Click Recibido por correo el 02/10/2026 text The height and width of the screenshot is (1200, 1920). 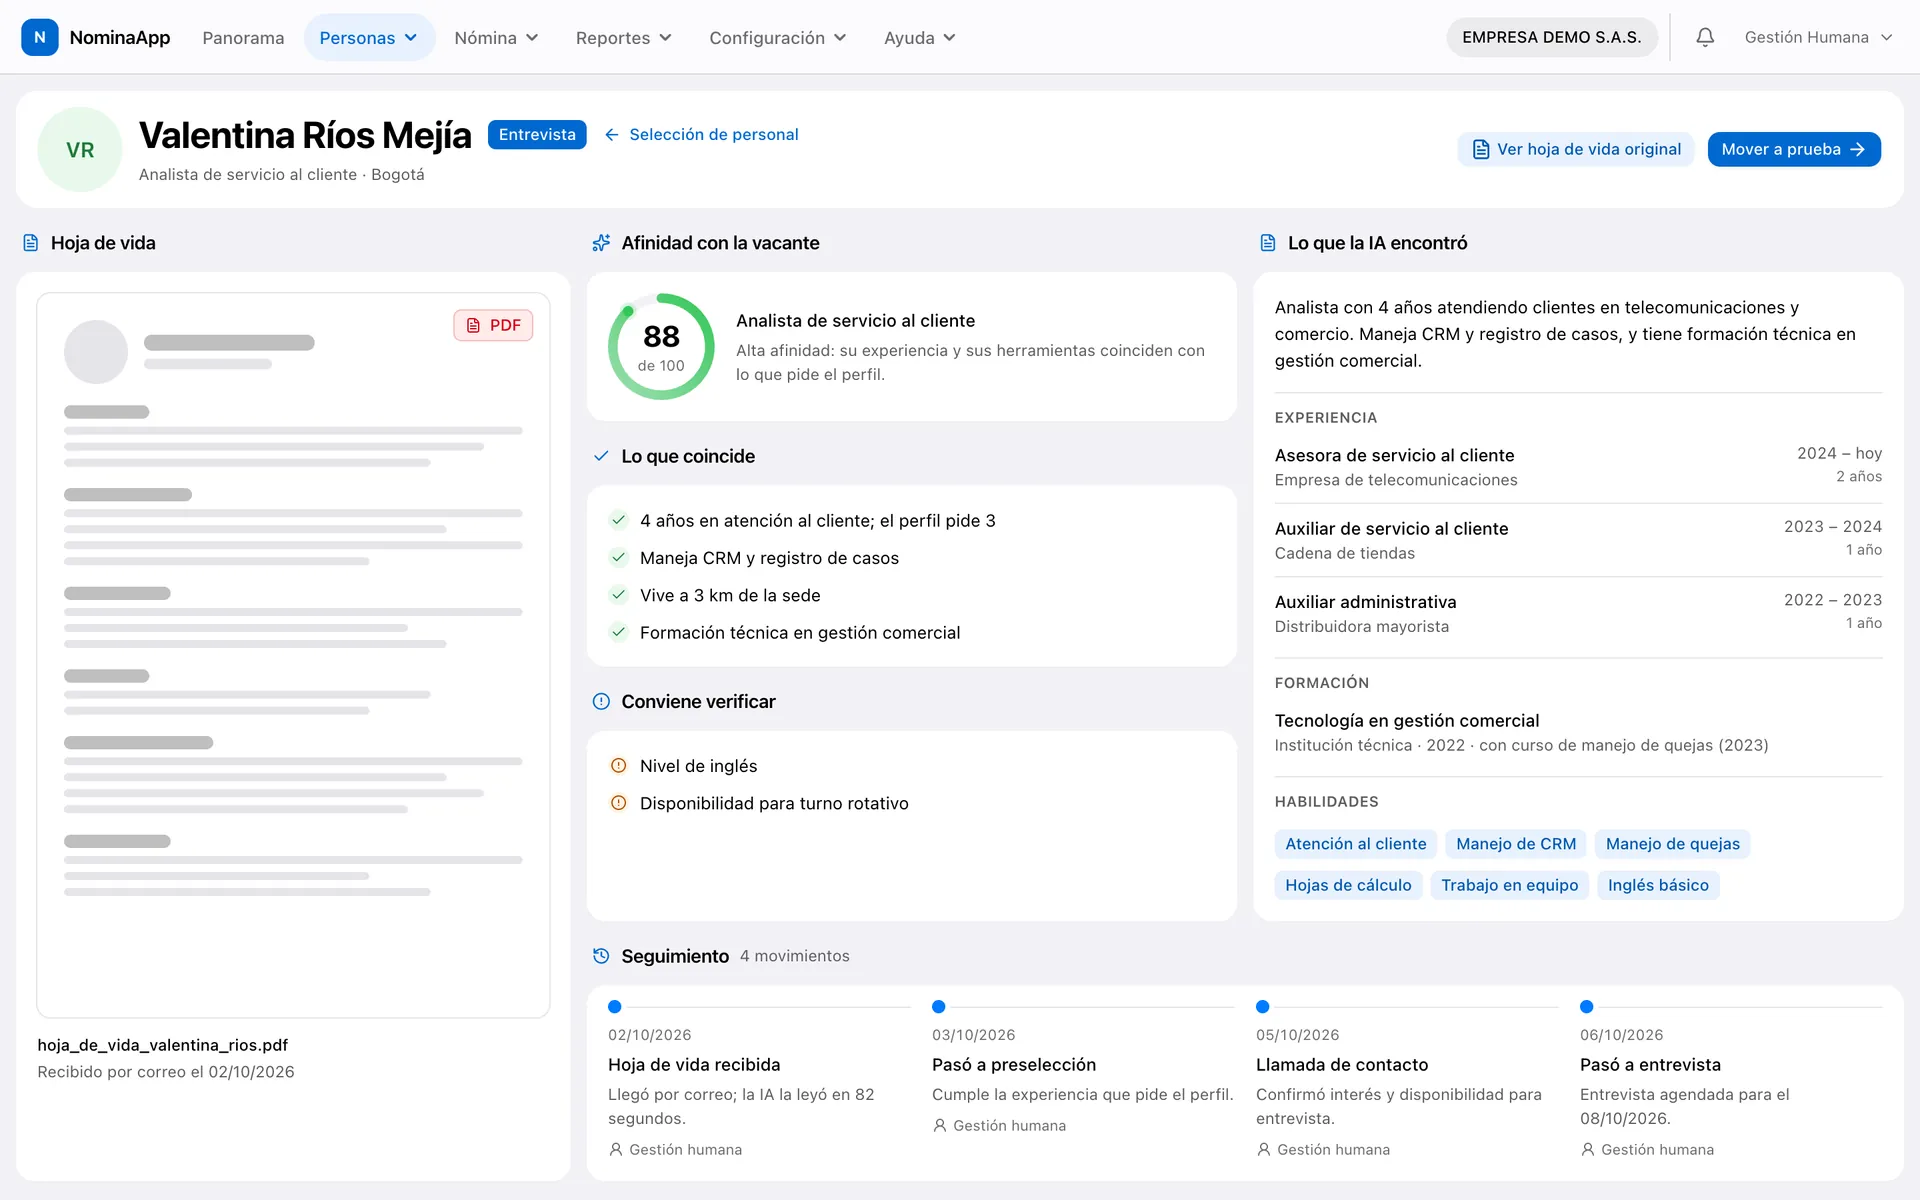coord(166,1072)
